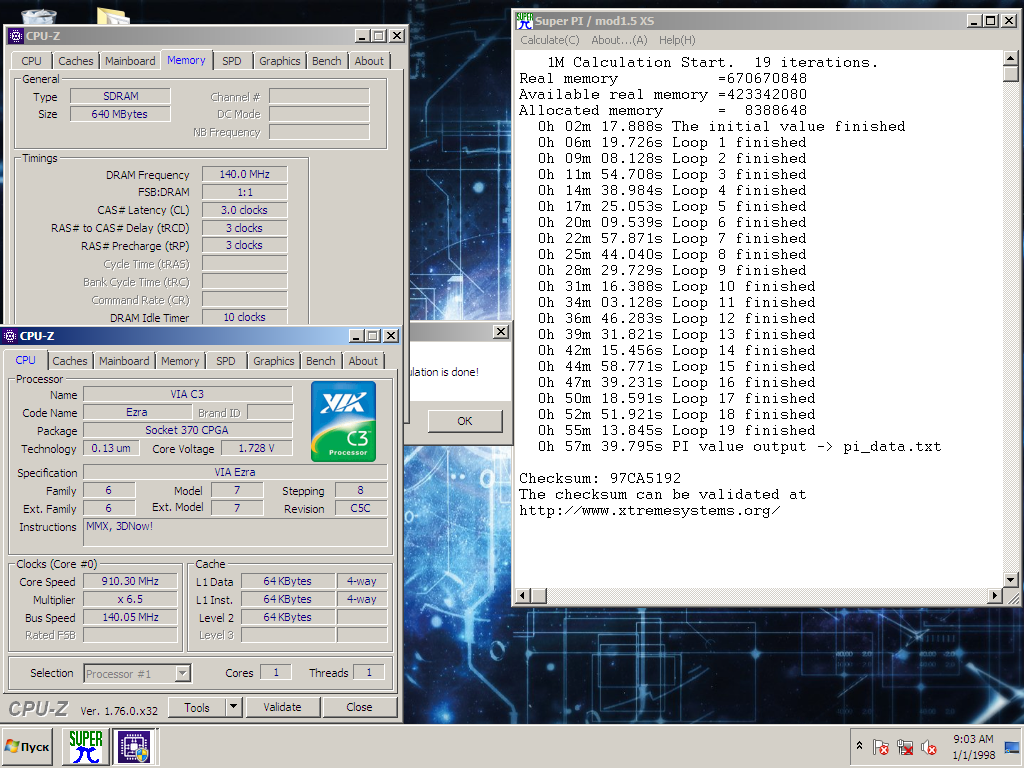Screen dimensions: 1024x768
Task: Close the calculation done dialog
Action: (x=500, y=332)
